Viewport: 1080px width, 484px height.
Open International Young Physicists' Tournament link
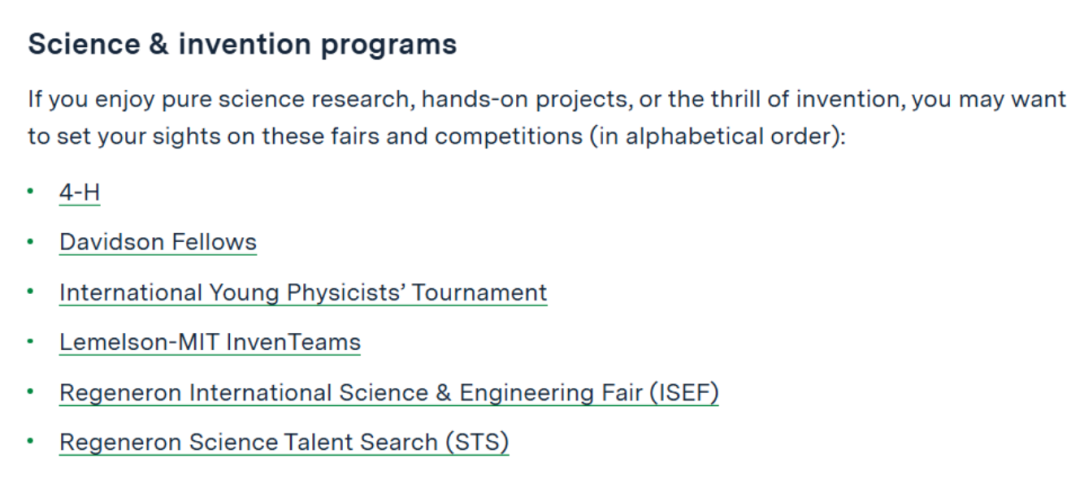point(303,292)
